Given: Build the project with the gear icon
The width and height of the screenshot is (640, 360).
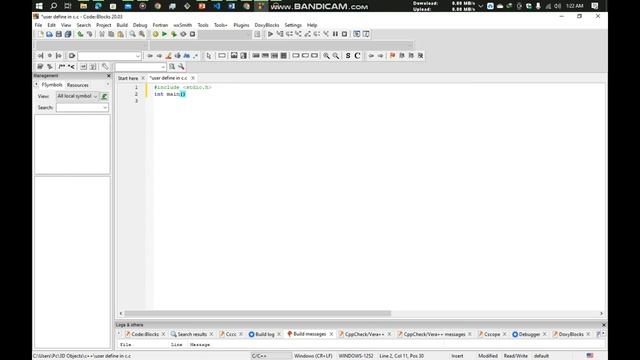Looking at the screenshot, I should click(156, 34).
